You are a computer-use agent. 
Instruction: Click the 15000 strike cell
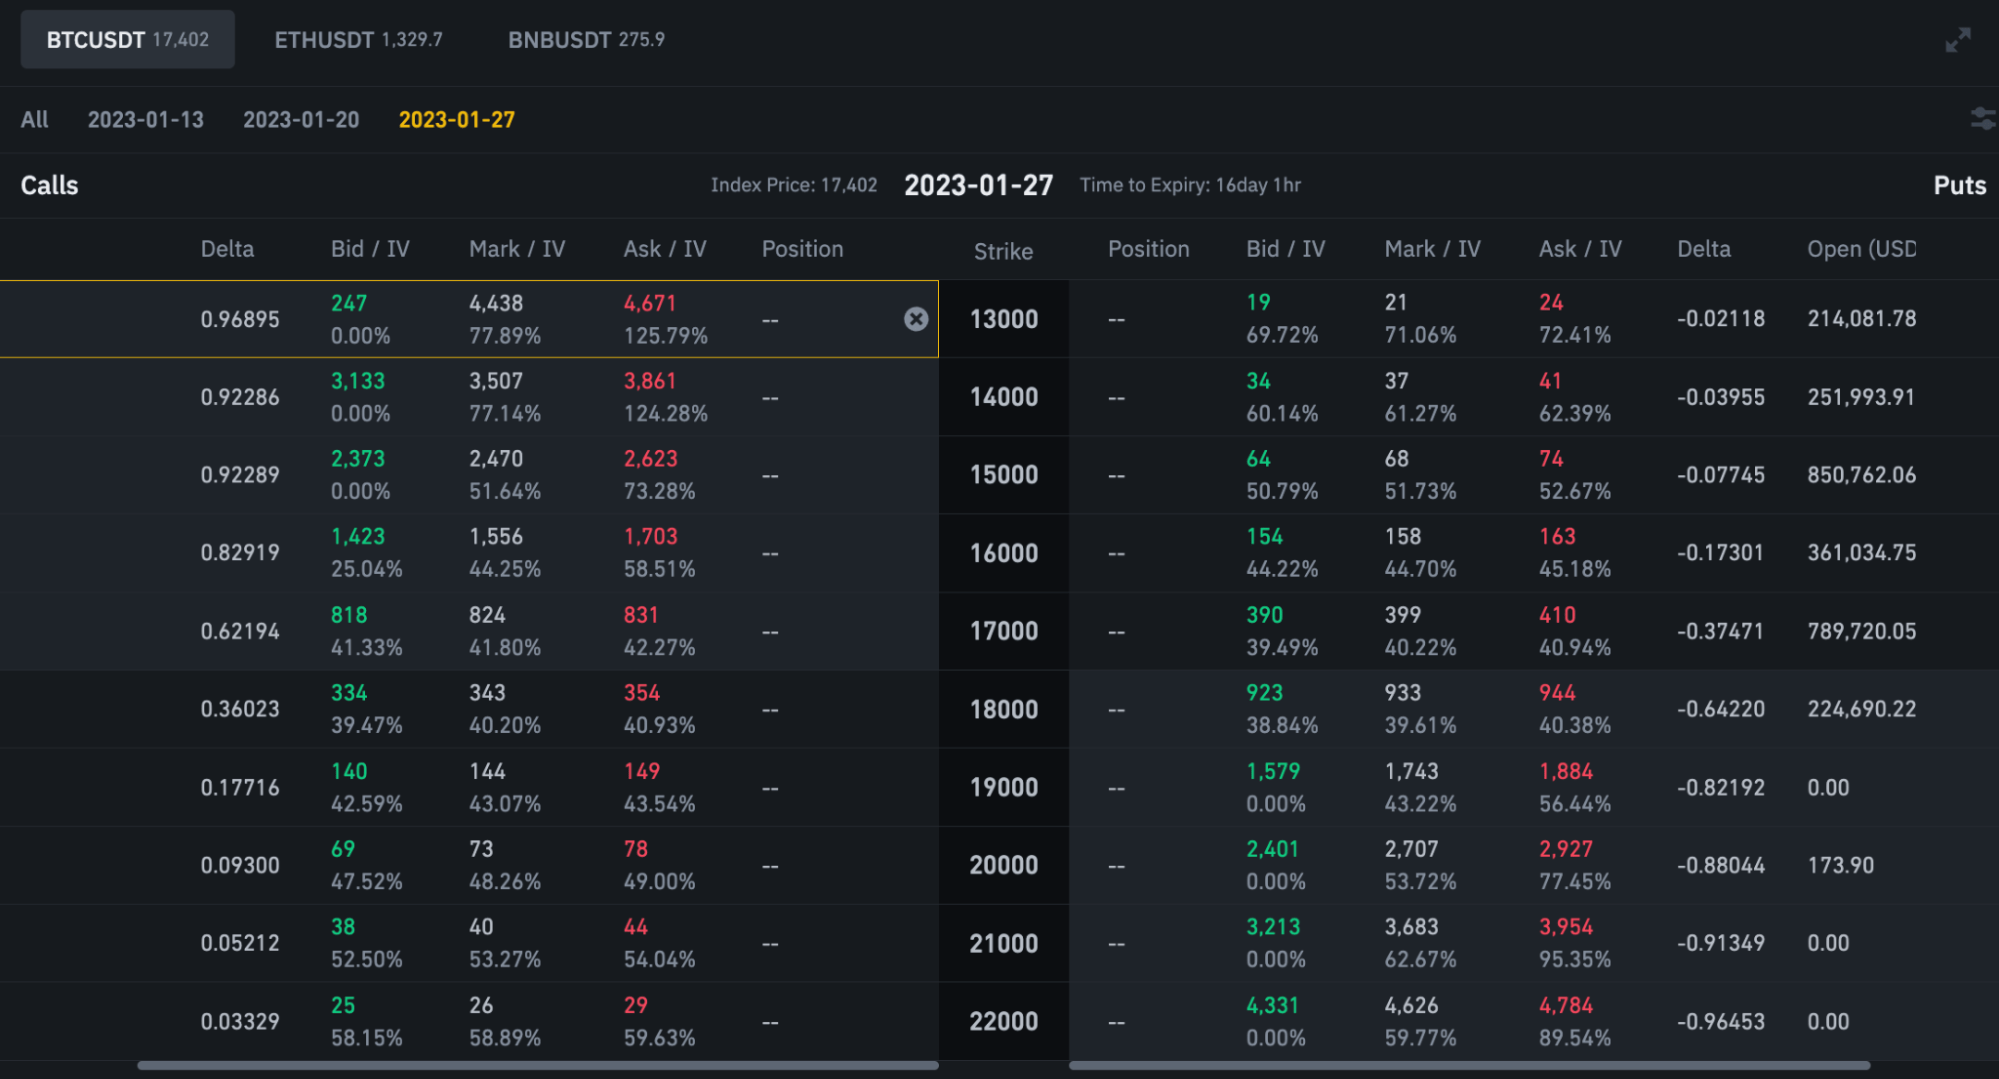1004,475
